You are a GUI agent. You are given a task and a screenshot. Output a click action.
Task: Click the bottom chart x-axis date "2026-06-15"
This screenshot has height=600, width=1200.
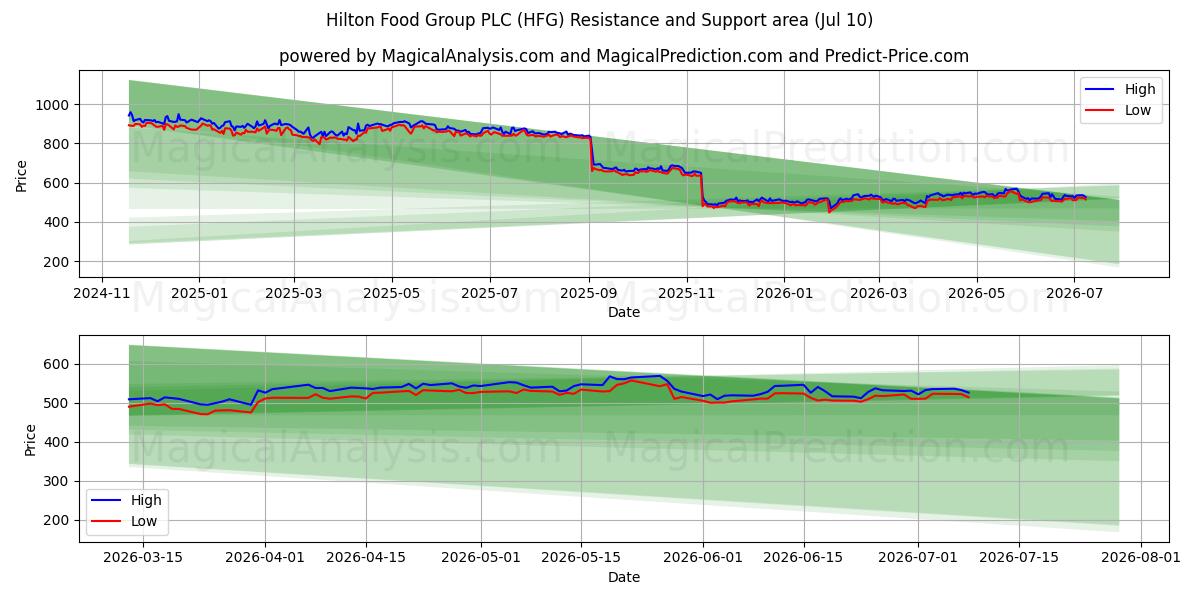coord(803,559)
